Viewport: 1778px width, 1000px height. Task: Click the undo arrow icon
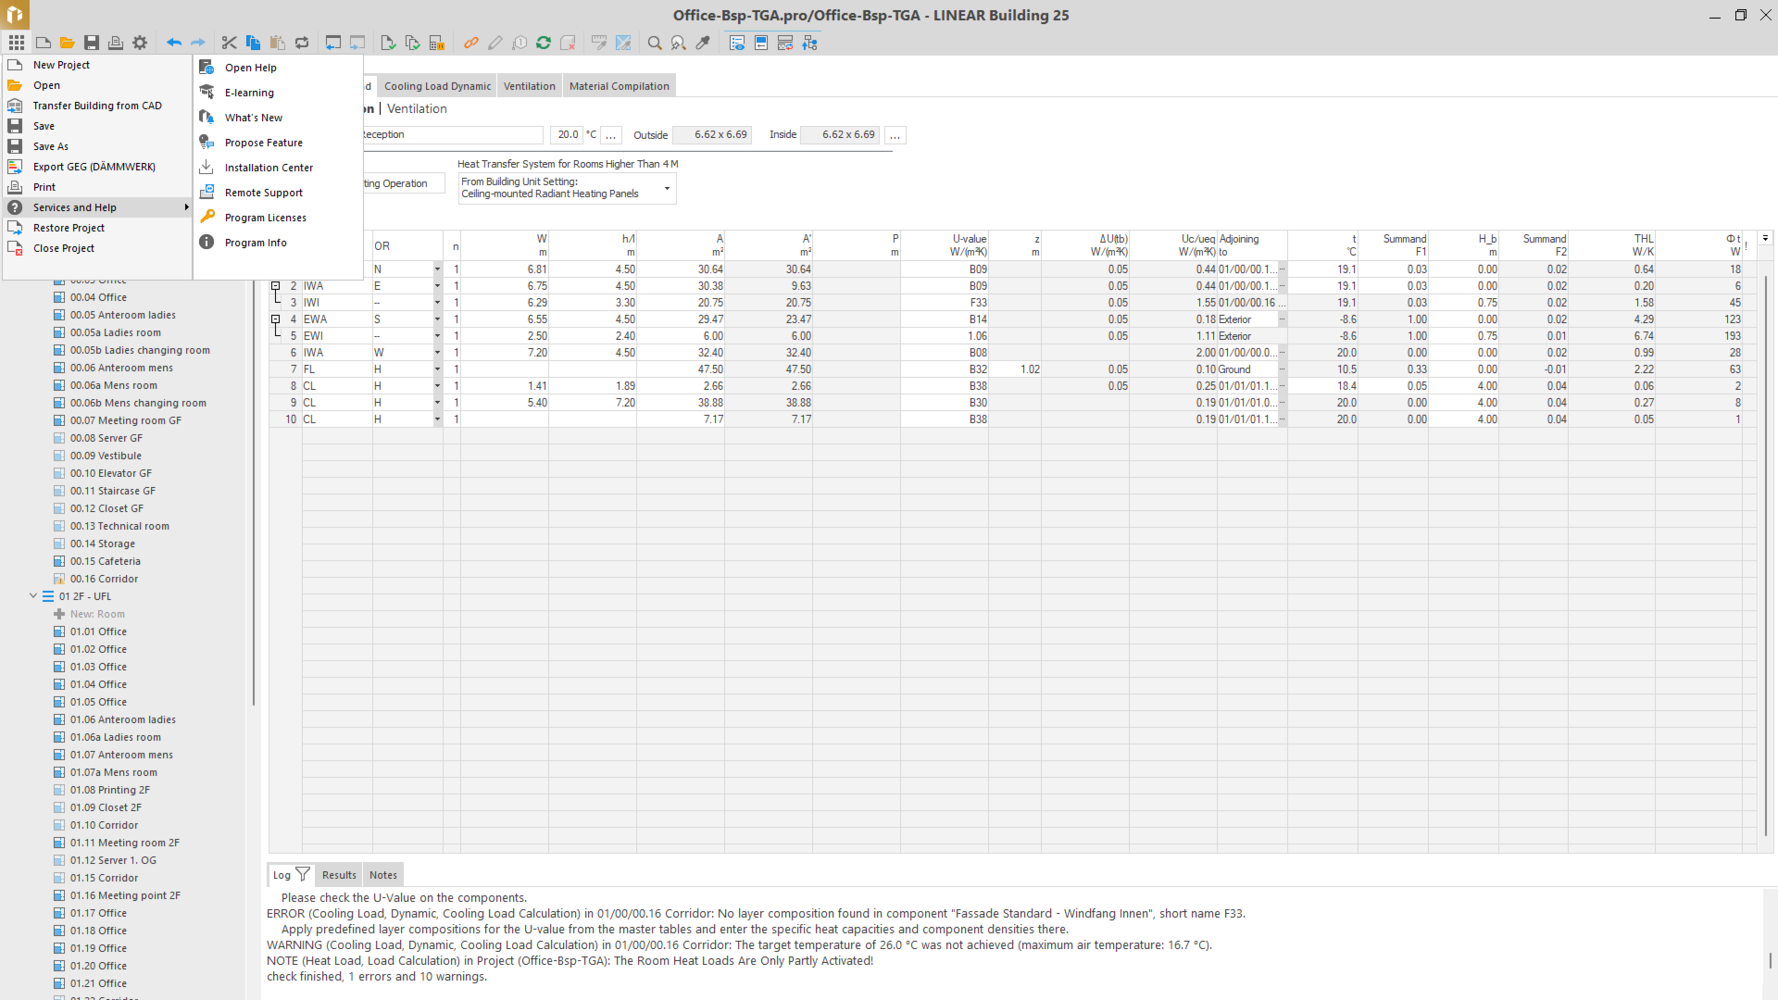coord(174,42)
